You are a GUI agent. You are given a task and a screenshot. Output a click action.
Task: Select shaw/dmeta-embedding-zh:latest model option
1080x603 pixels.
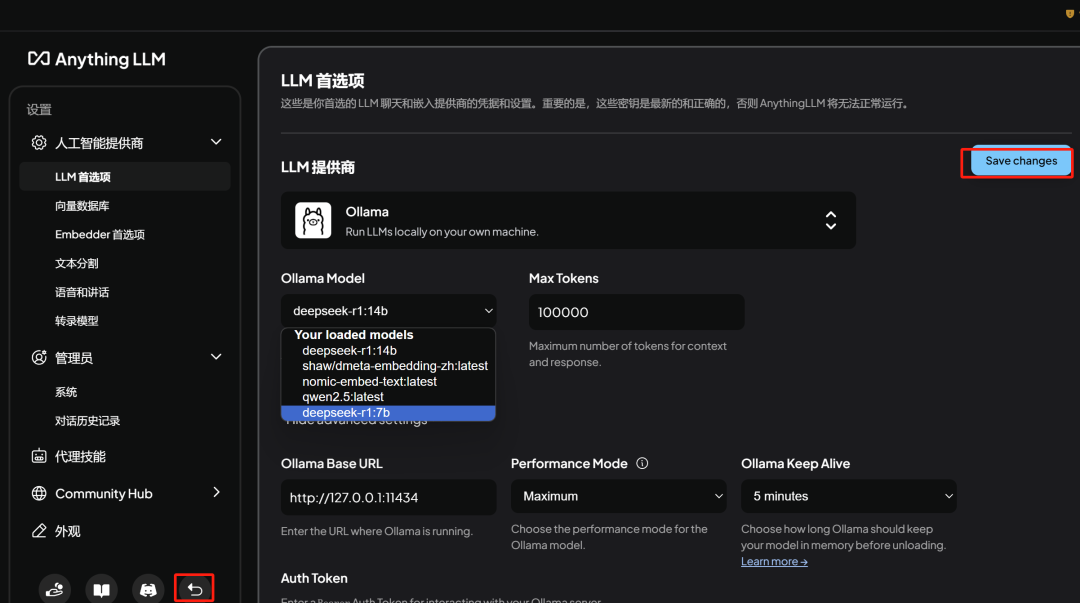click(388, 366)
